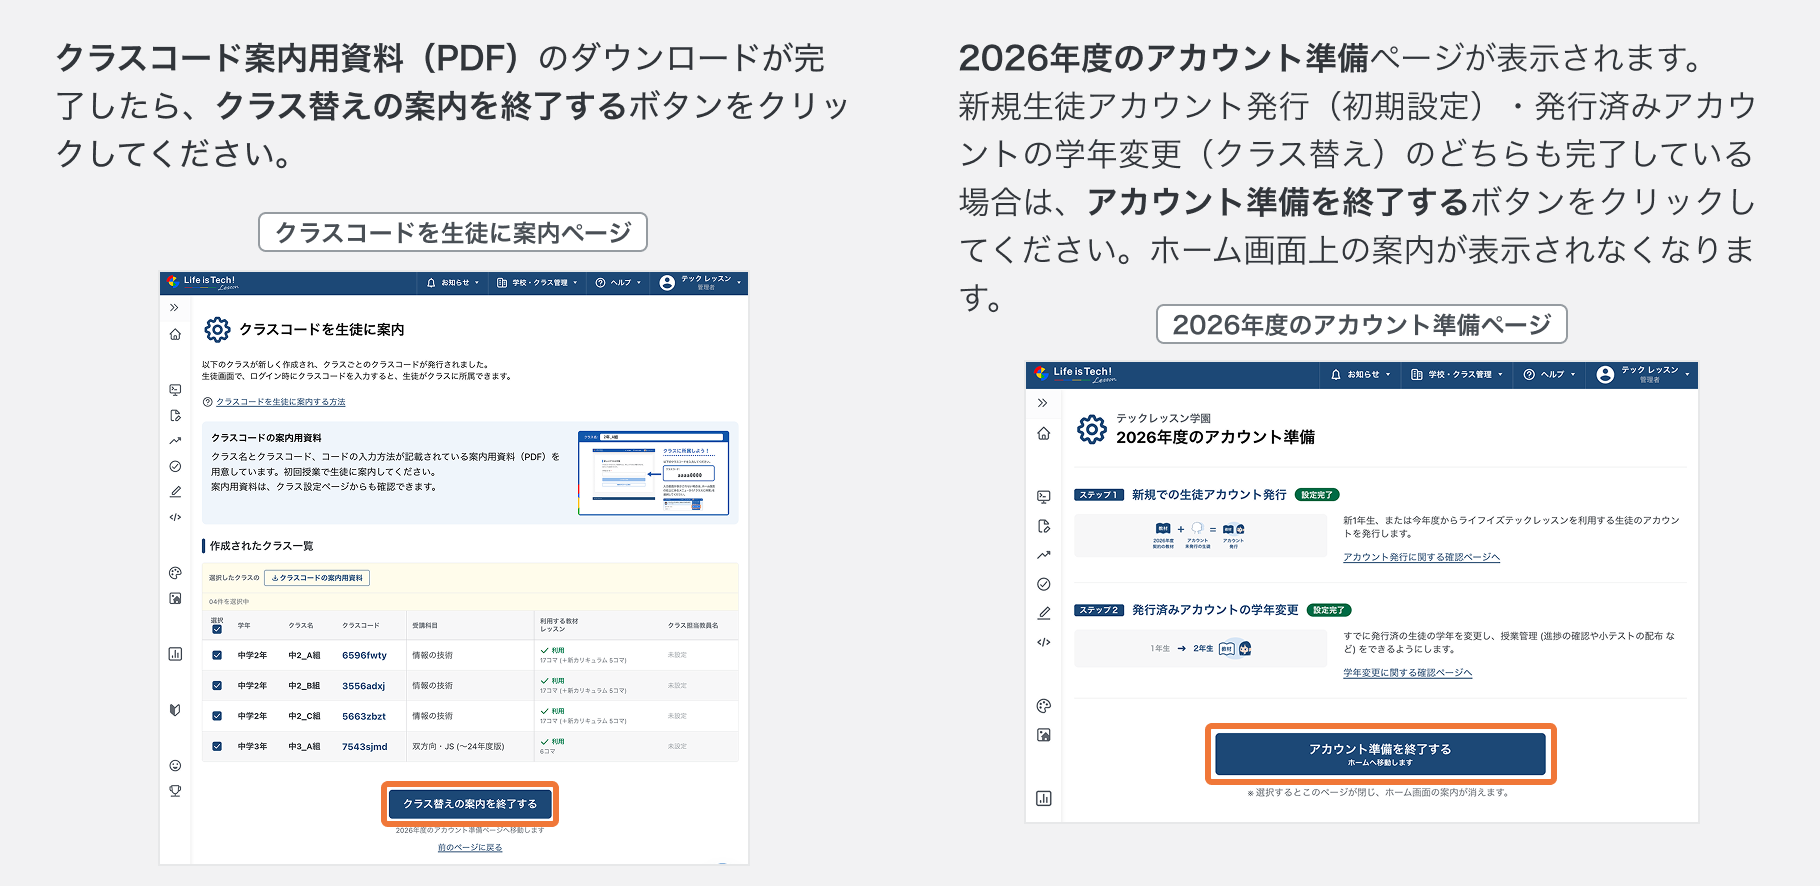
Task: Open 学年変更に関する確認ページへ link
Action: (1407, 673)
